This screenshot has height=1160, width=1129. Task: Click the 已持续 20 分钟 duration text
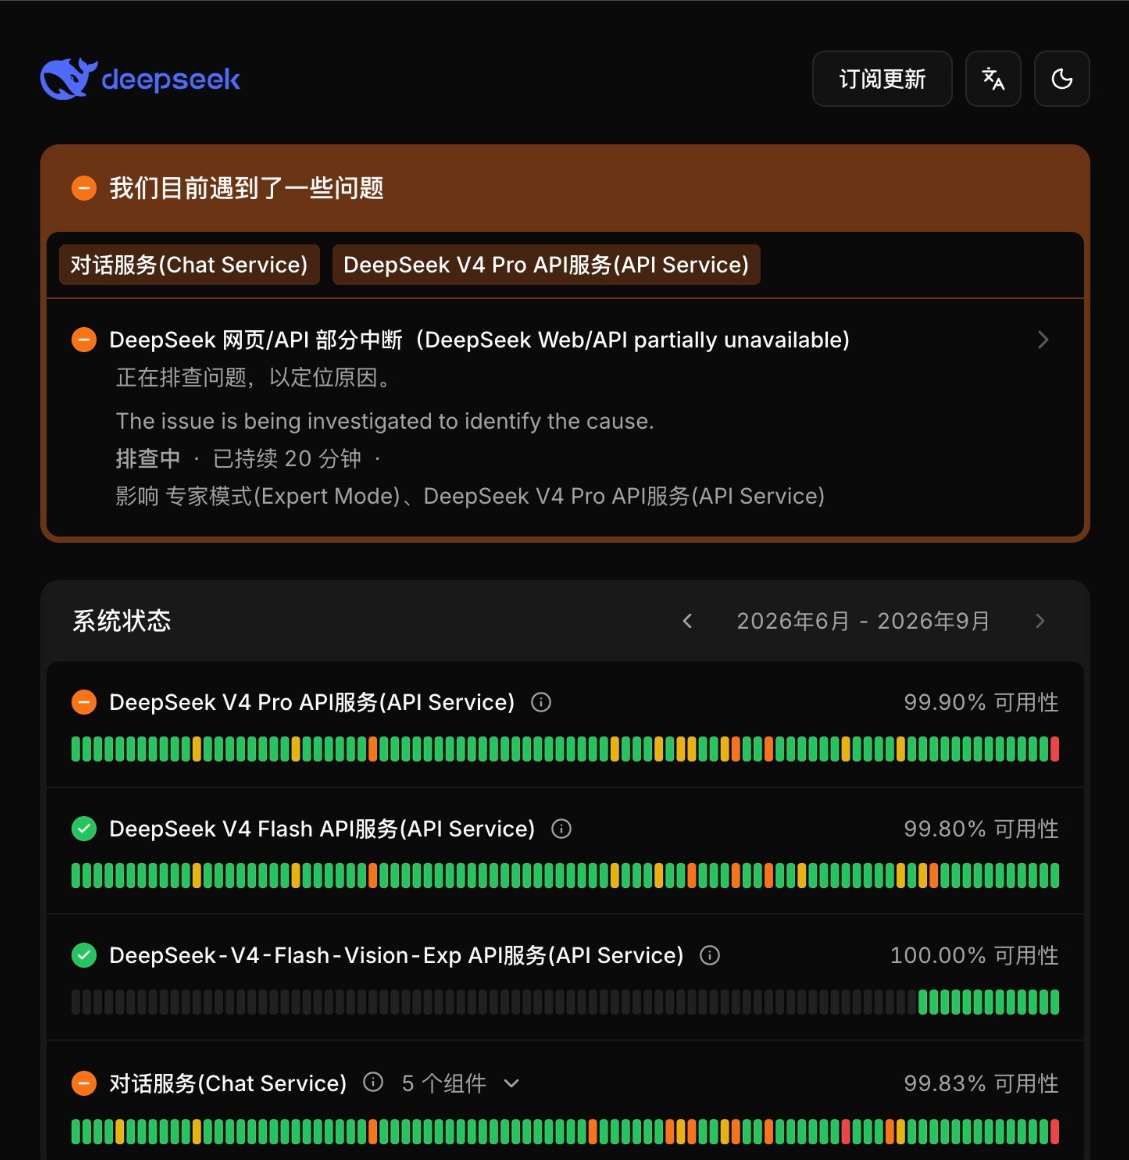[x=286, y=459]
